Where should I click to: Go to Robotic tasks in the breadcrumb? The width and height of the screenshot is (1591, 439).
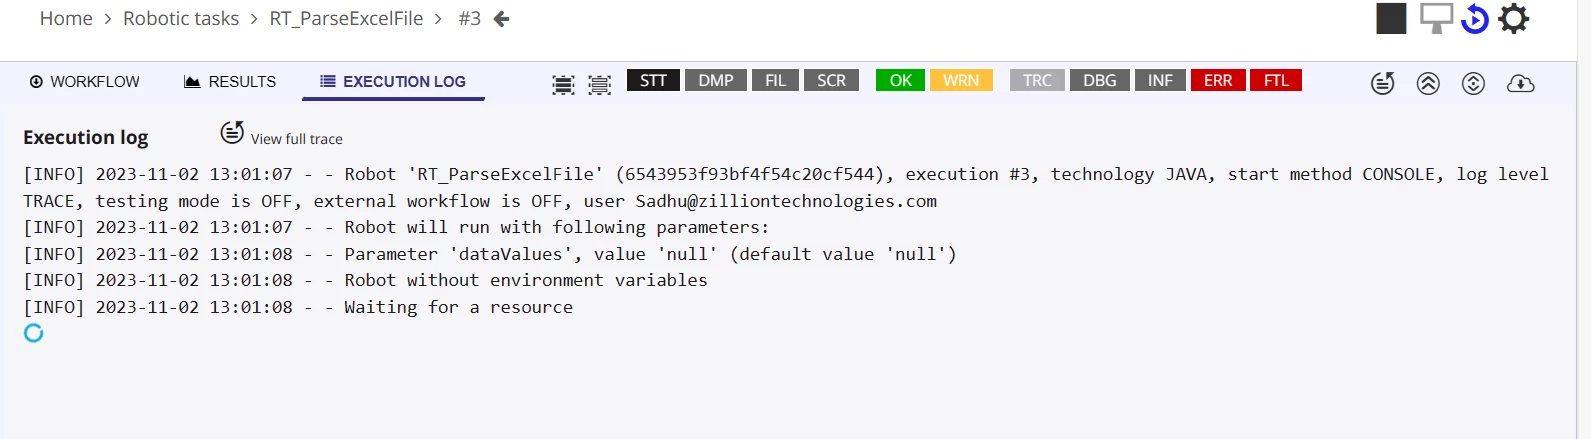181,19
